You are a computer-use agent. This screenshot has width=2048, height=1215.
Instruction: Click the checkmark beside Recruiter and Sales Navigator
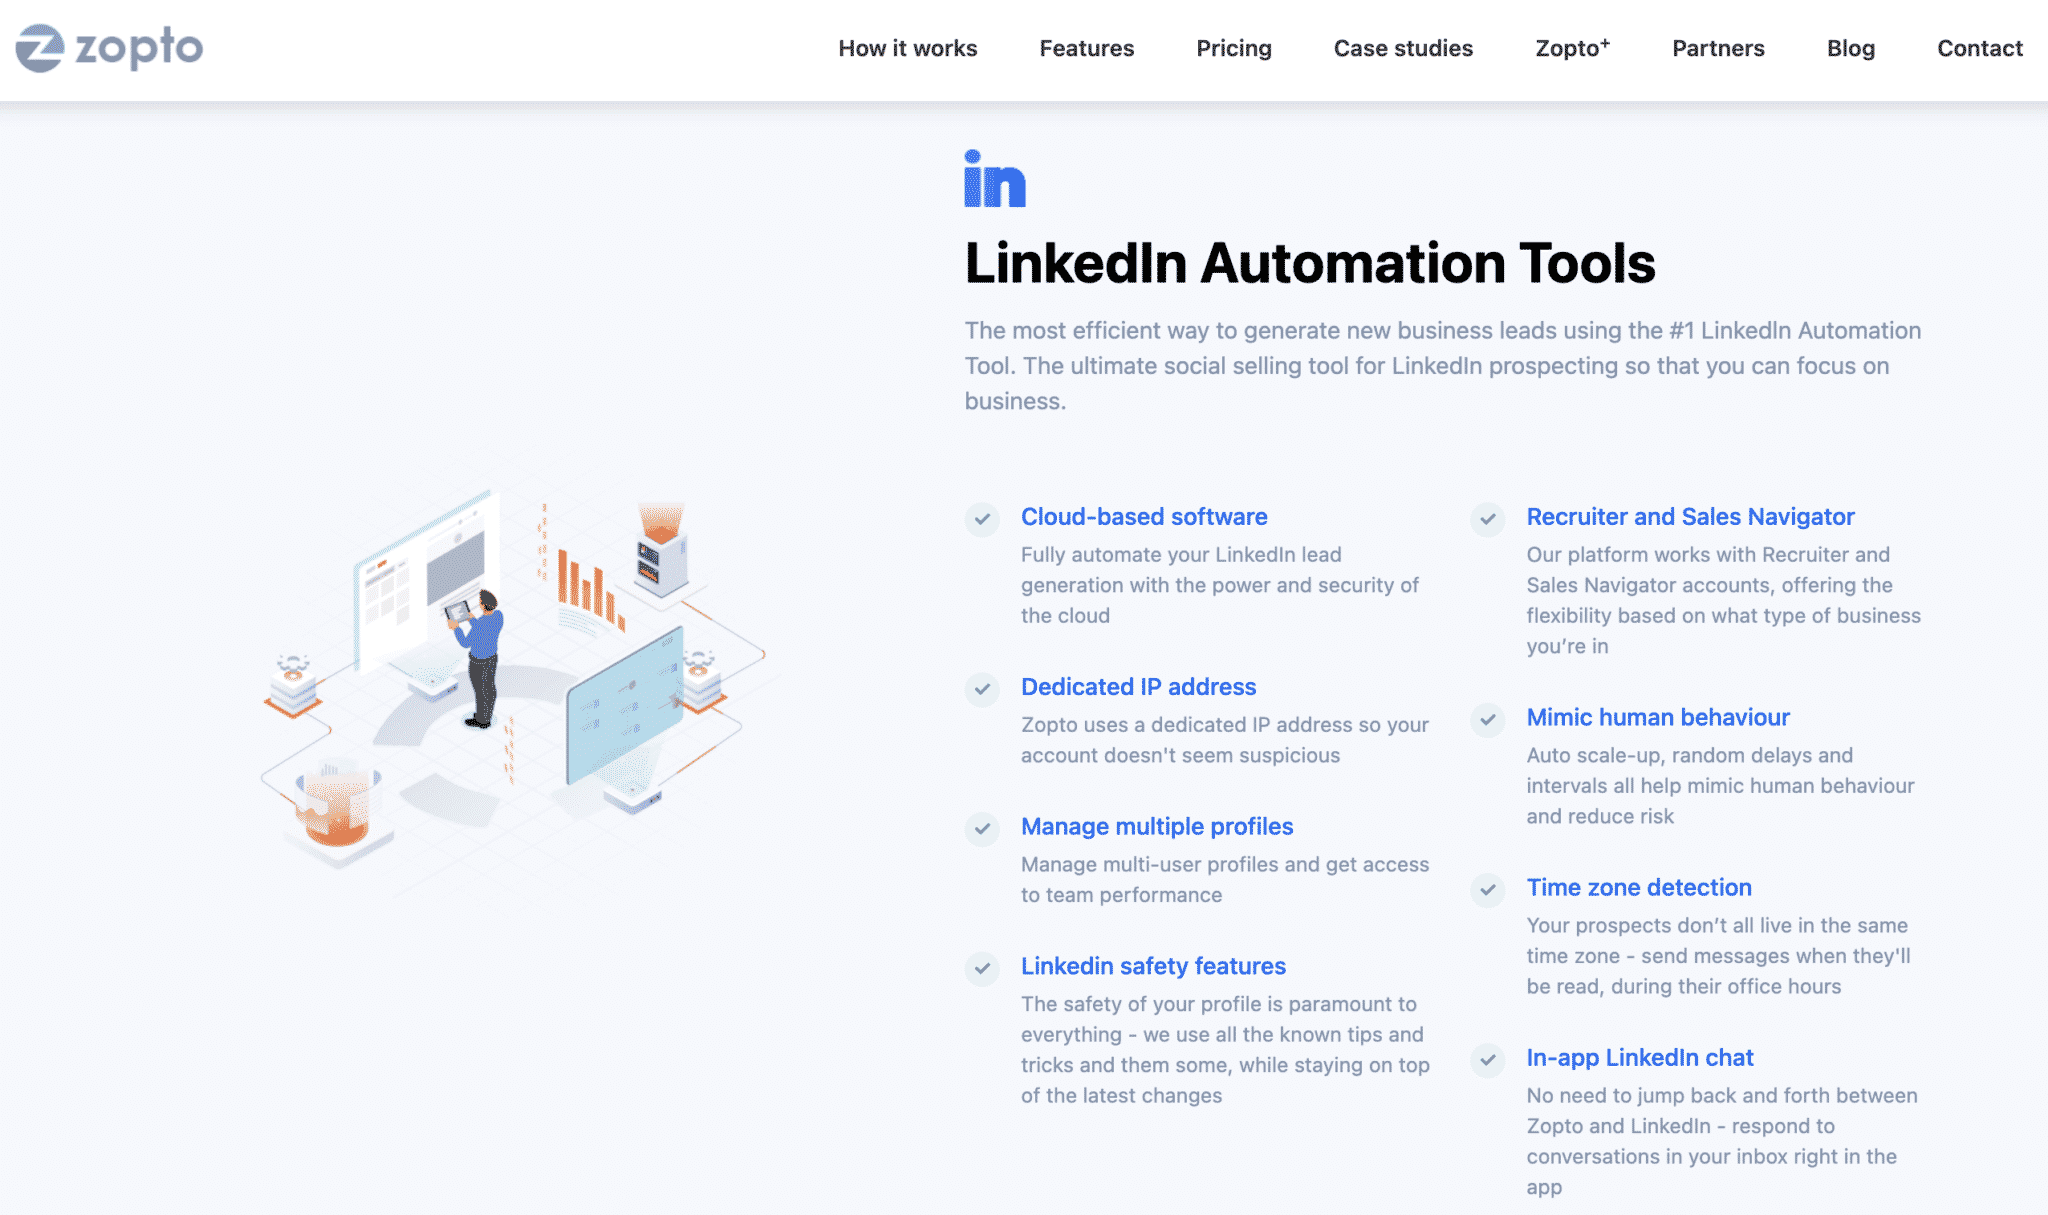pyautogui.click(x=1488, y=521)
